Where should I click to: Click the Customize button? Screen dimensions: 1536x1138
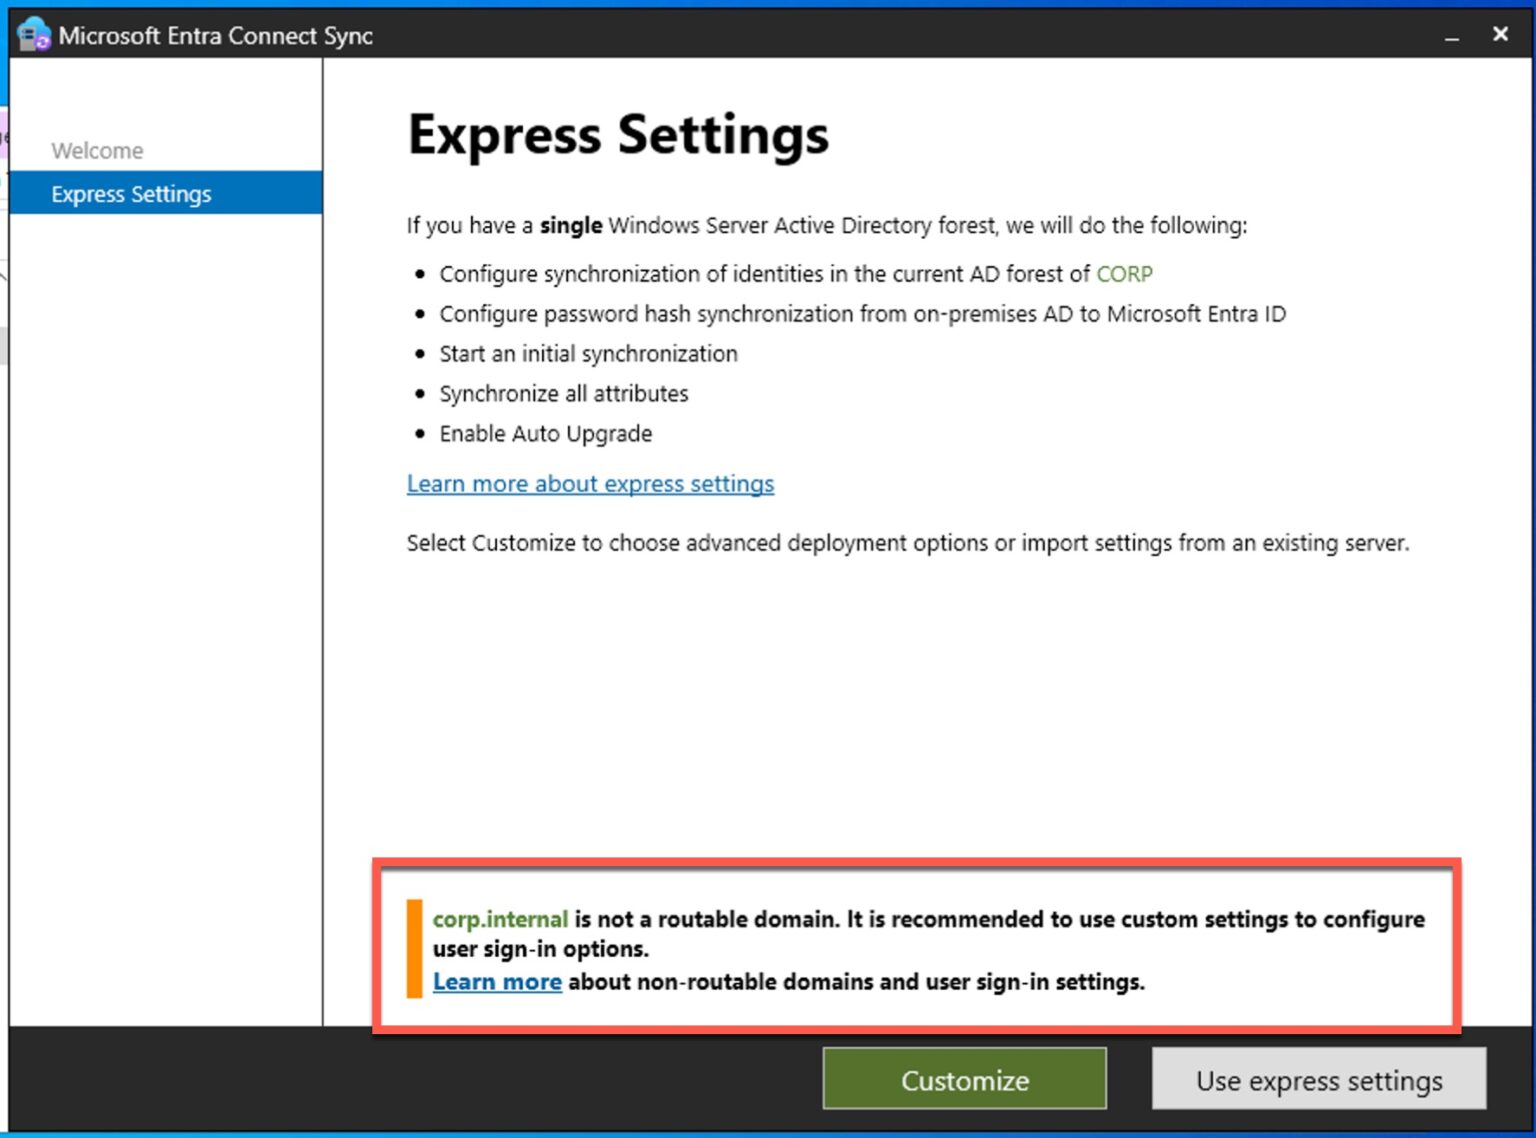[963, 1079]
